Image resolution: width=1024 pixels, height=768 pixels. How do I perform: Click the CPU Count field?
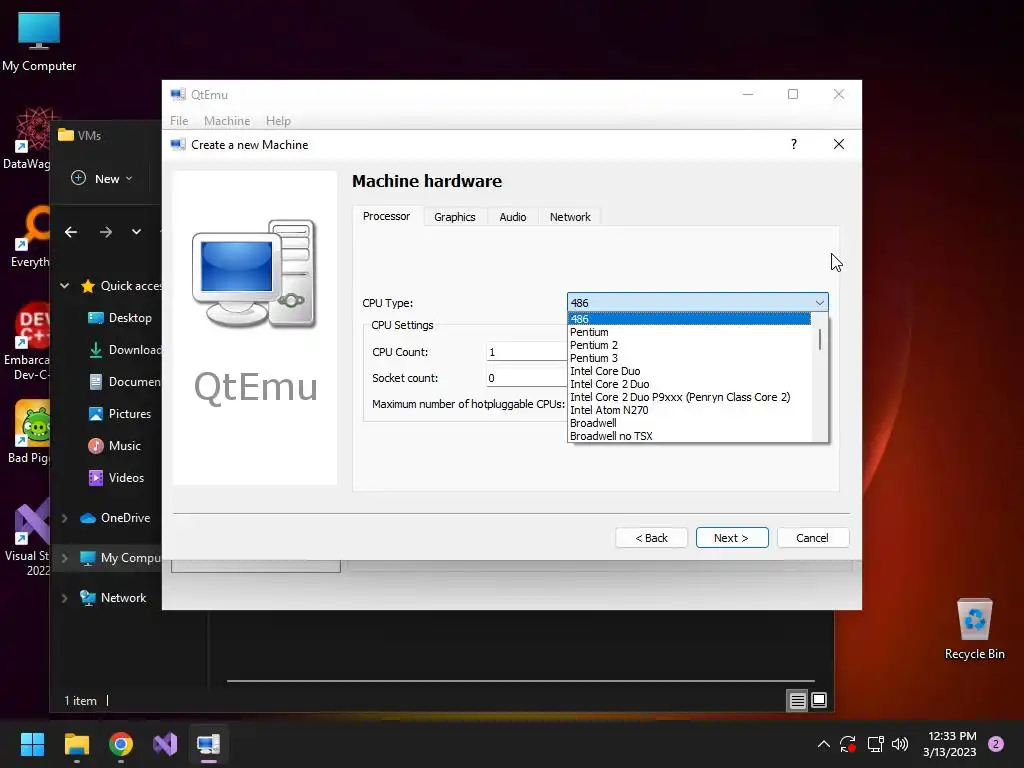[x=526, y=352]
